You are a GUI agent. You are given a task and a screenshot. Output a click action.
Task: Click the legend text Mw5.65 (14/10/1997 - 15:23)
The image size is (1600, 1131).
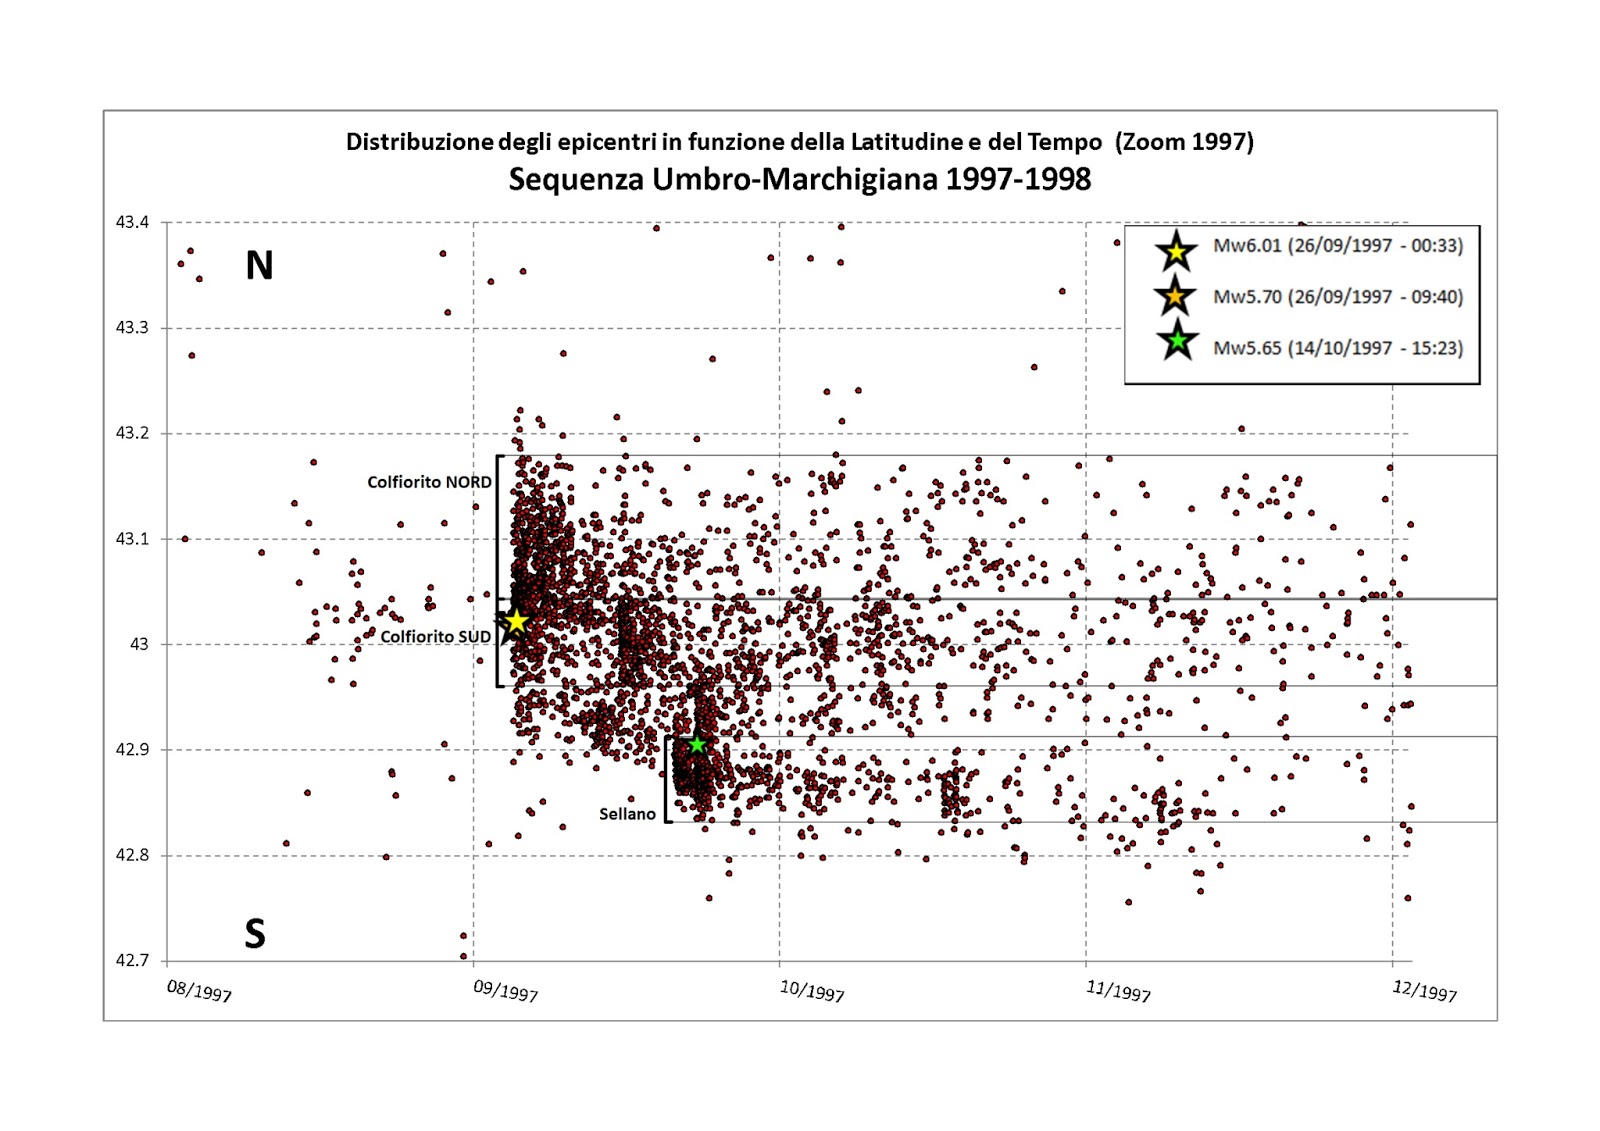click(x=1338, y=348)
